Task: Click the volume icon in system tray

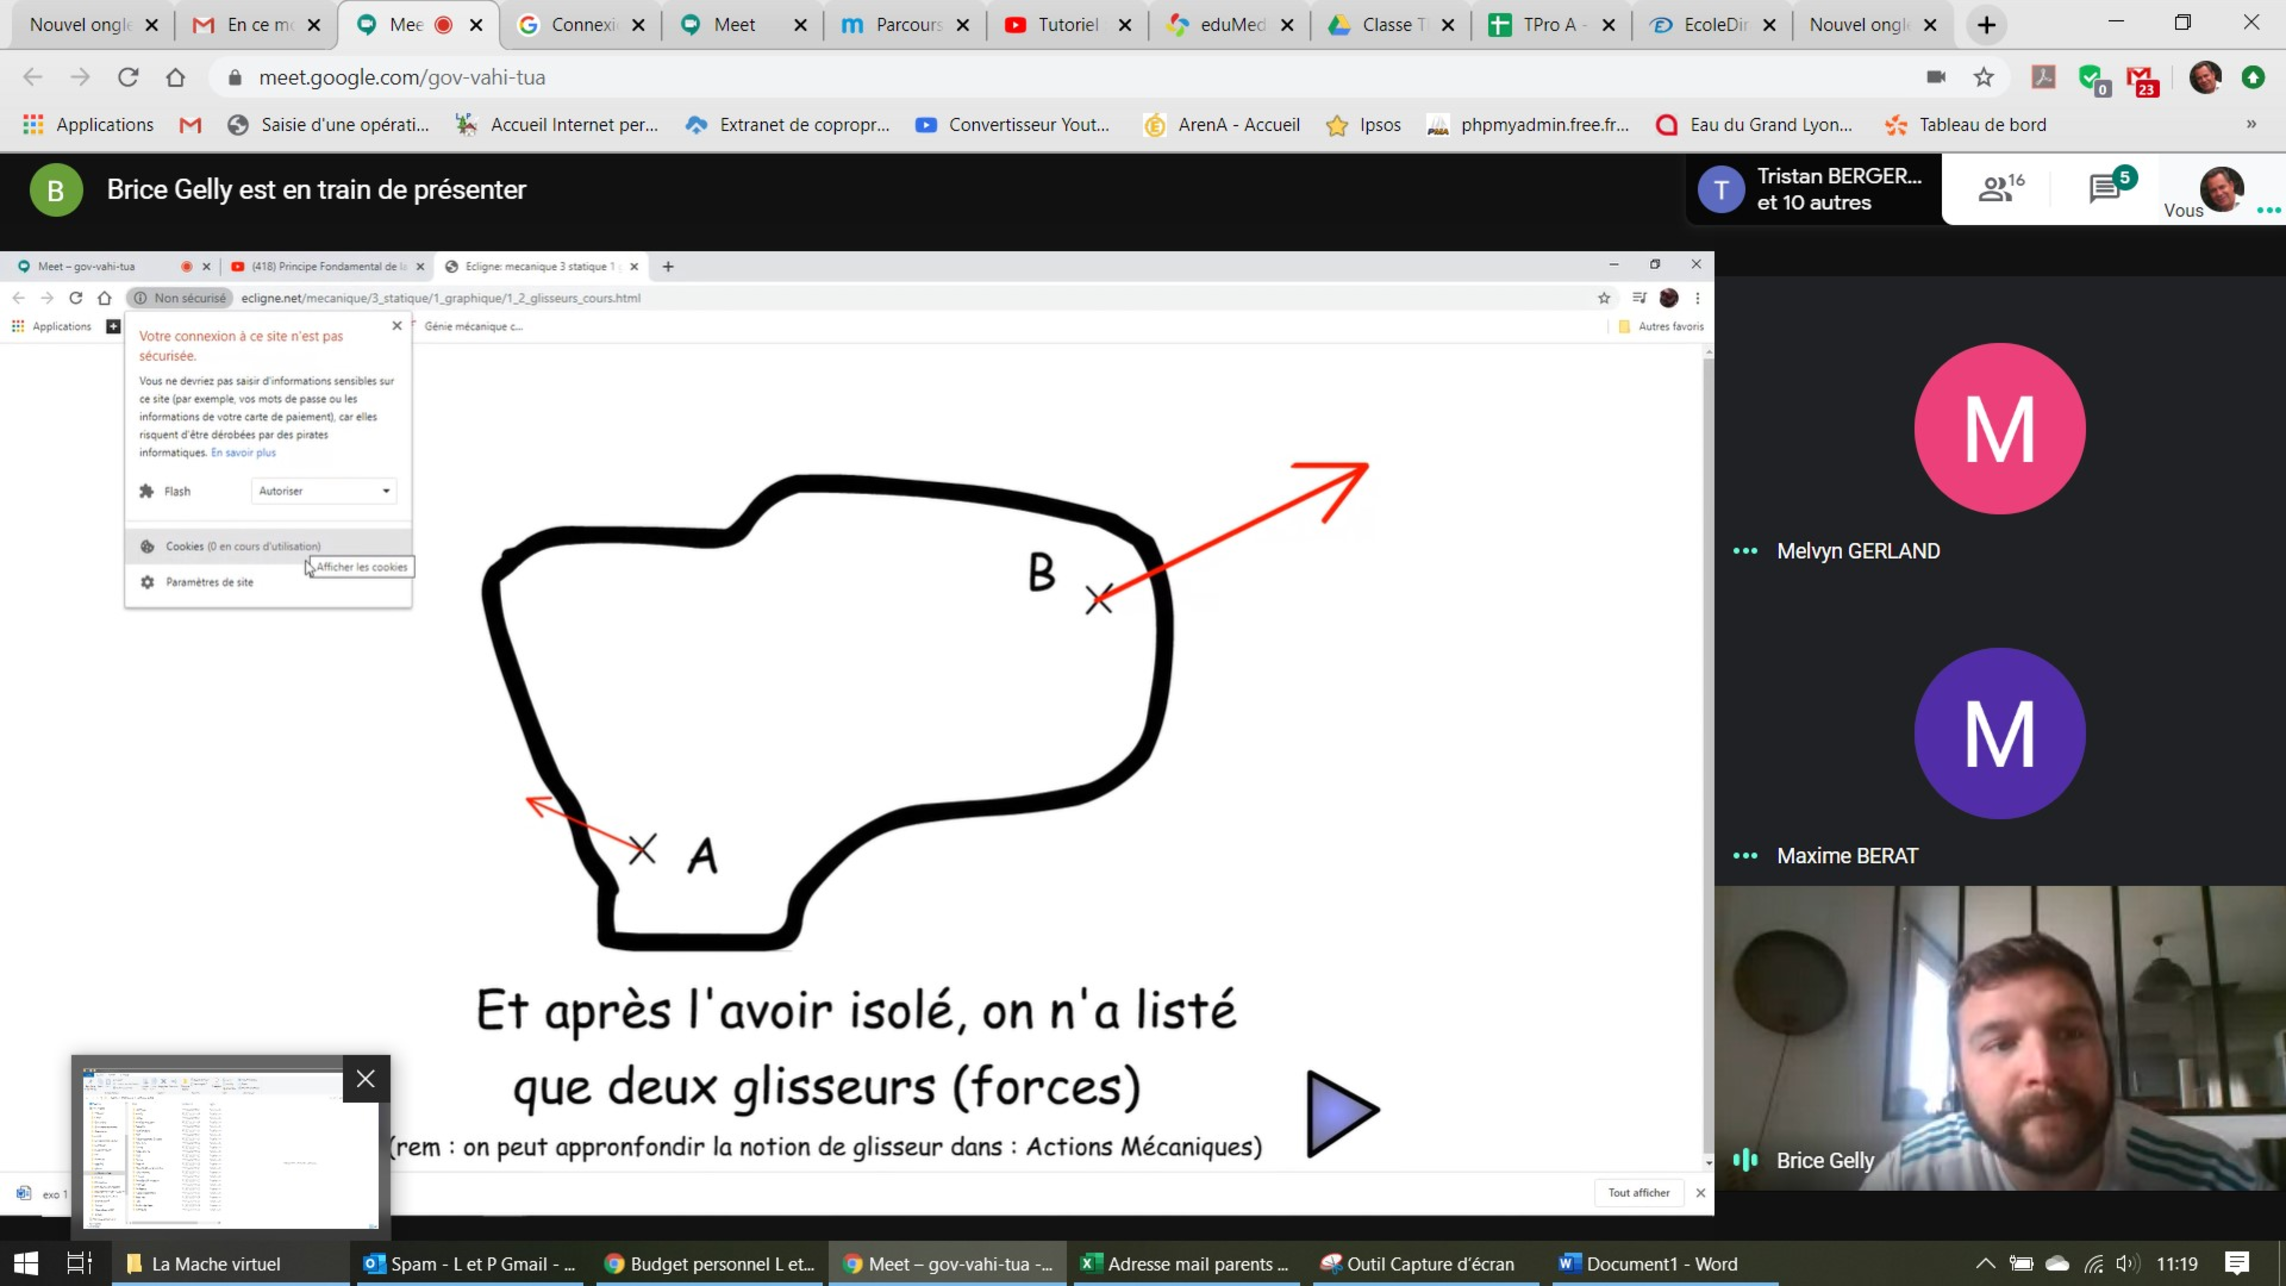Action: 2127,1263
